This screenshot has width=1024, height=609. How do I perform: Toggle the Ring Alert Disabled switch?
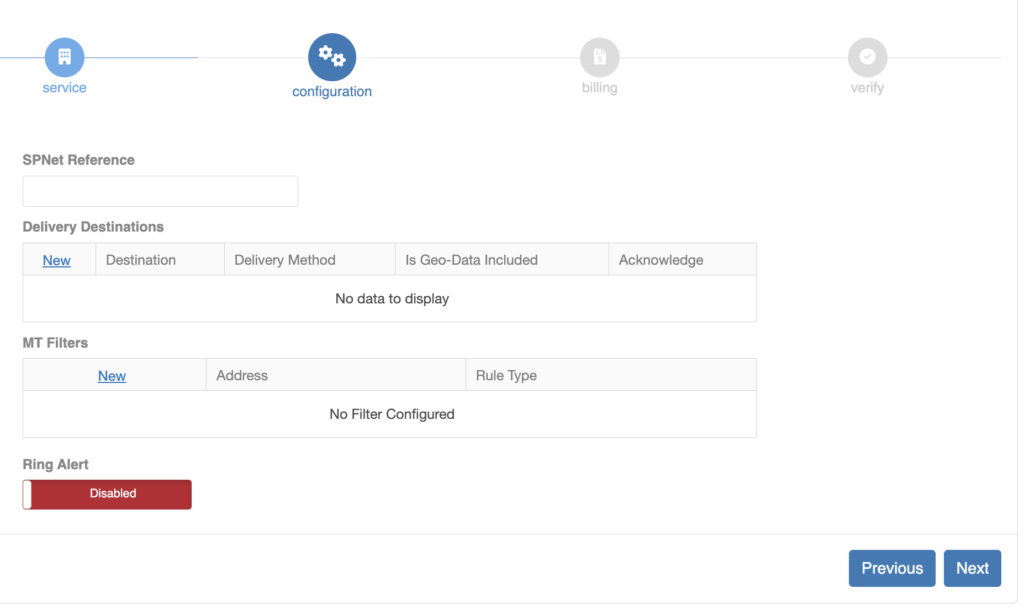[107, 494]
